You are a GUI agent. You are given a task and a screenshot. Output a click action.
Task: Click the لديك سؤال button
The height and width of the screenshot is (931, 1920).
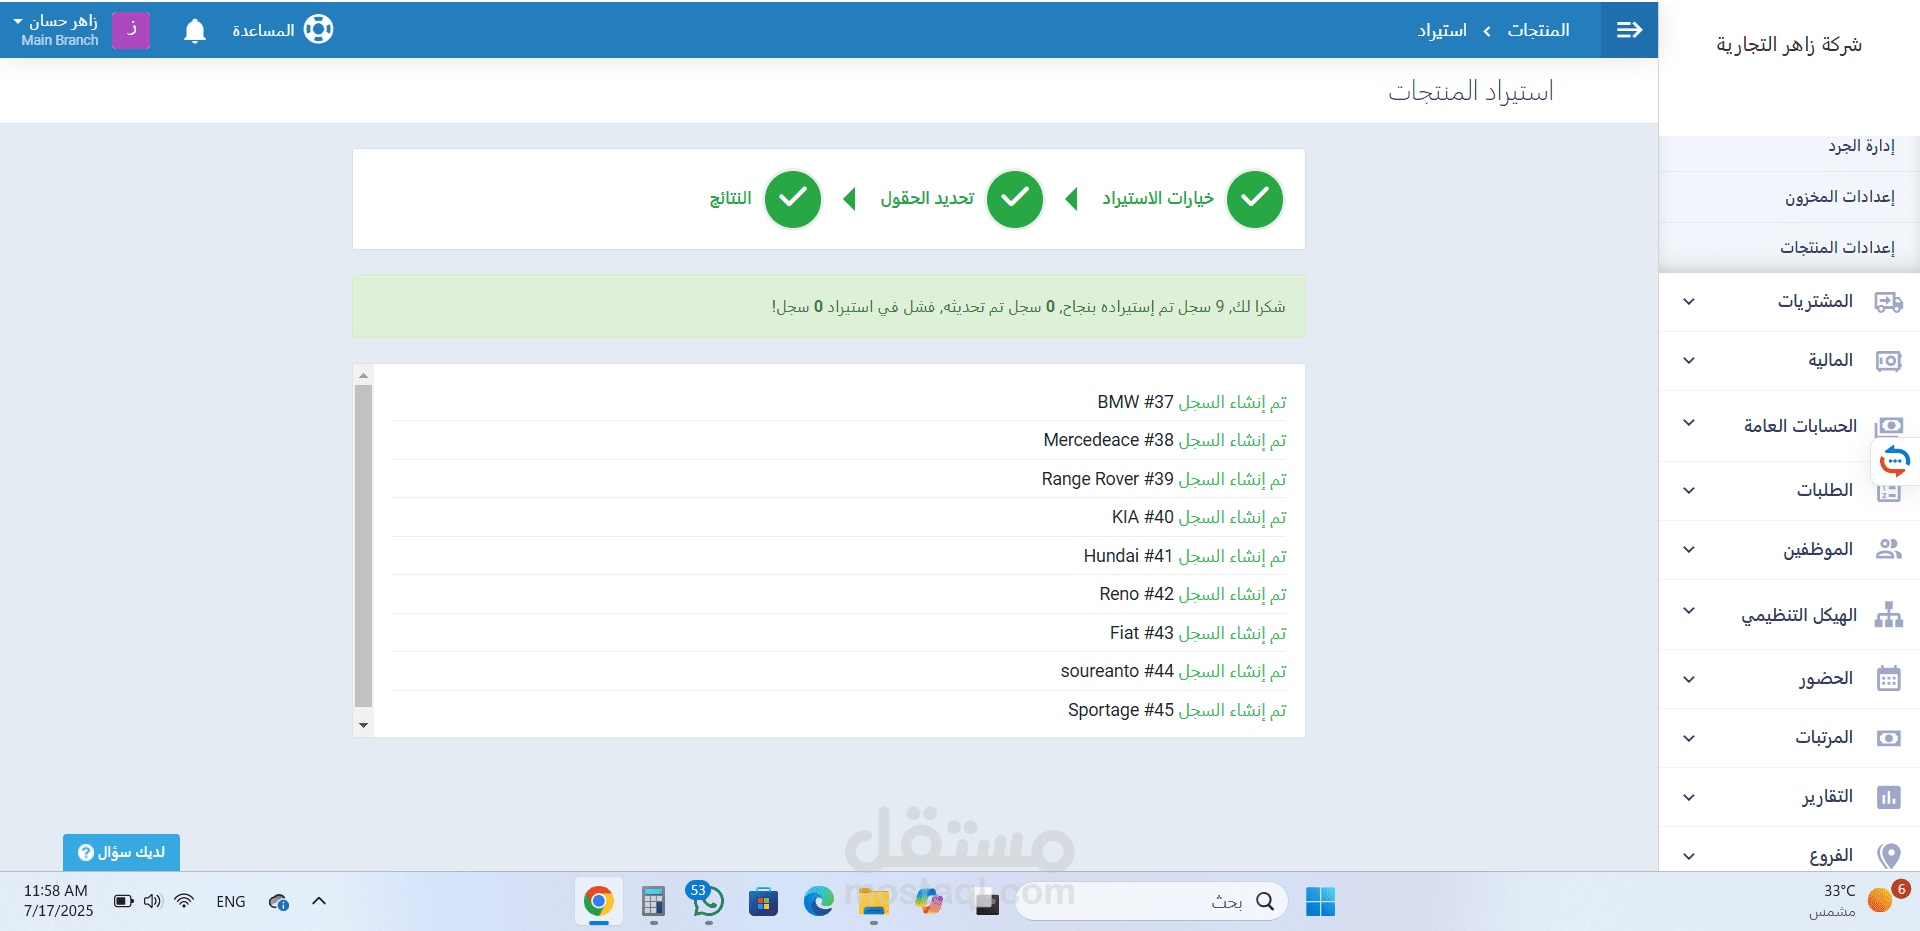[120, 852]
